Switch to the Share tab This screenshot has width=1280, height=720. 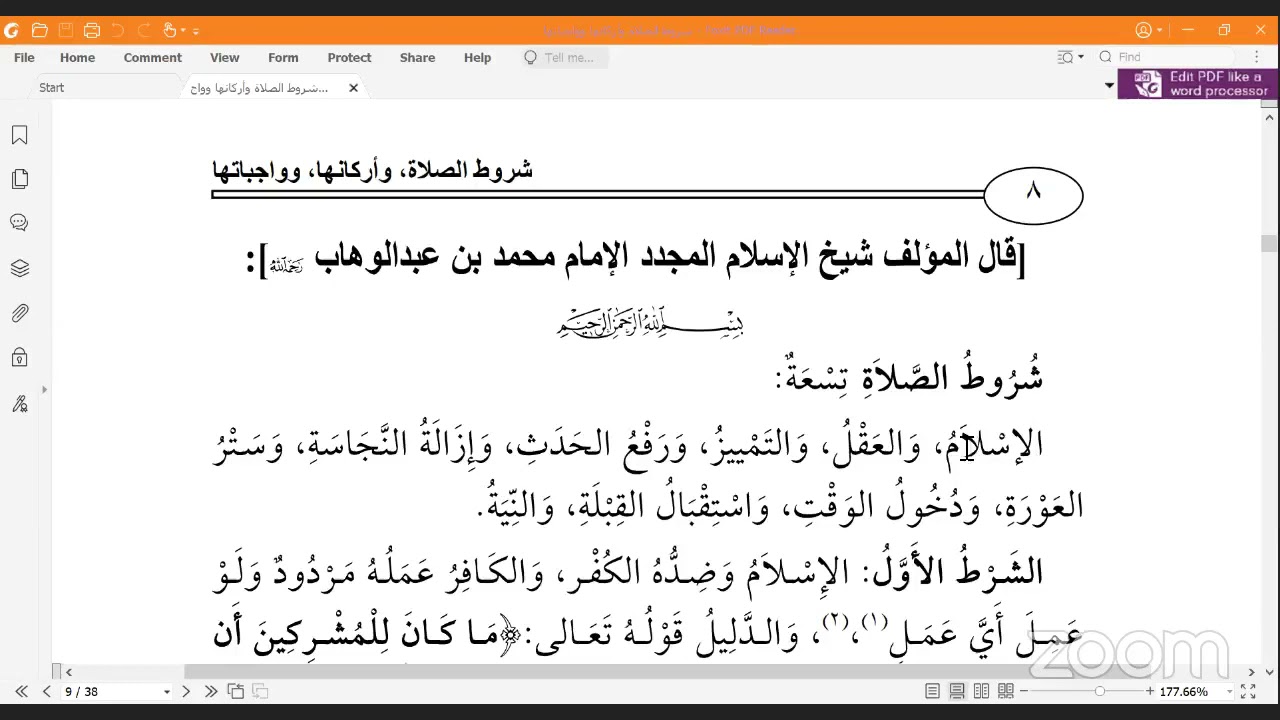point(417,58)
